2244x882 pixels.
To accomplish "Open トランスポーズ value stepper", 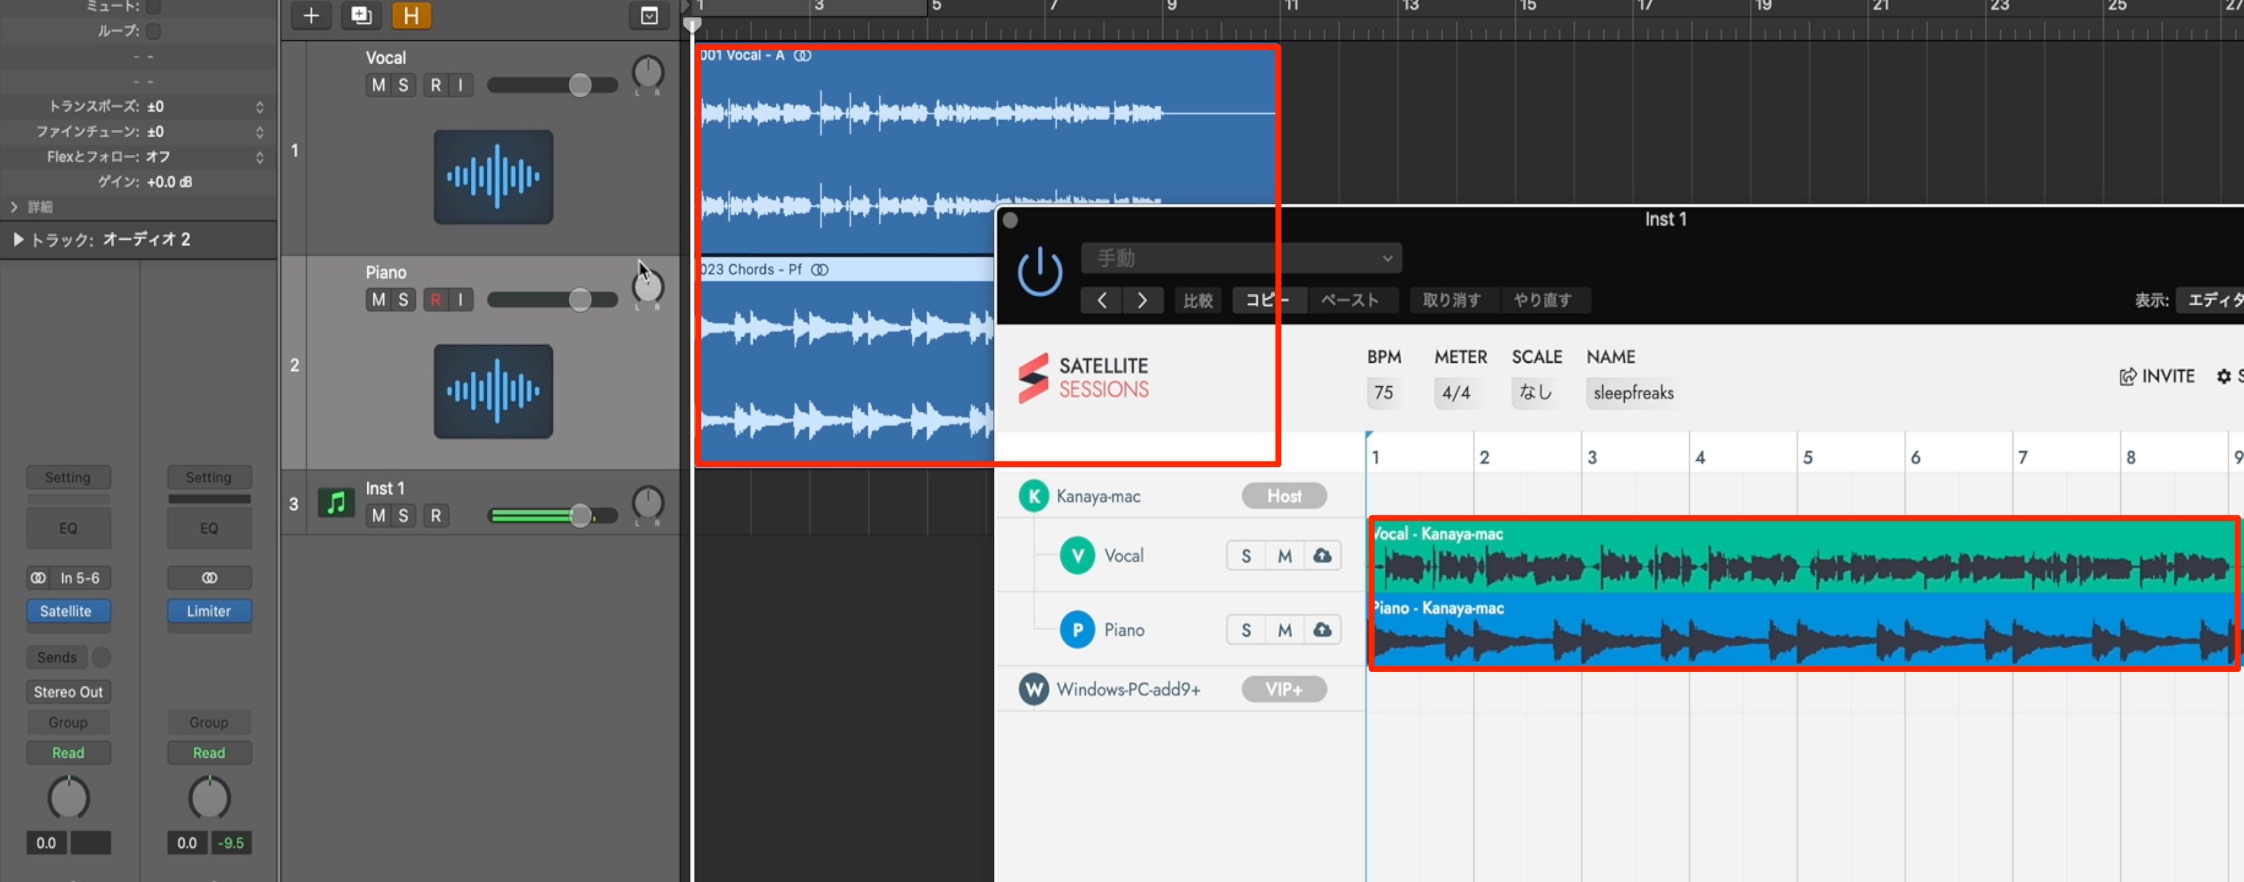I will 260,107.
